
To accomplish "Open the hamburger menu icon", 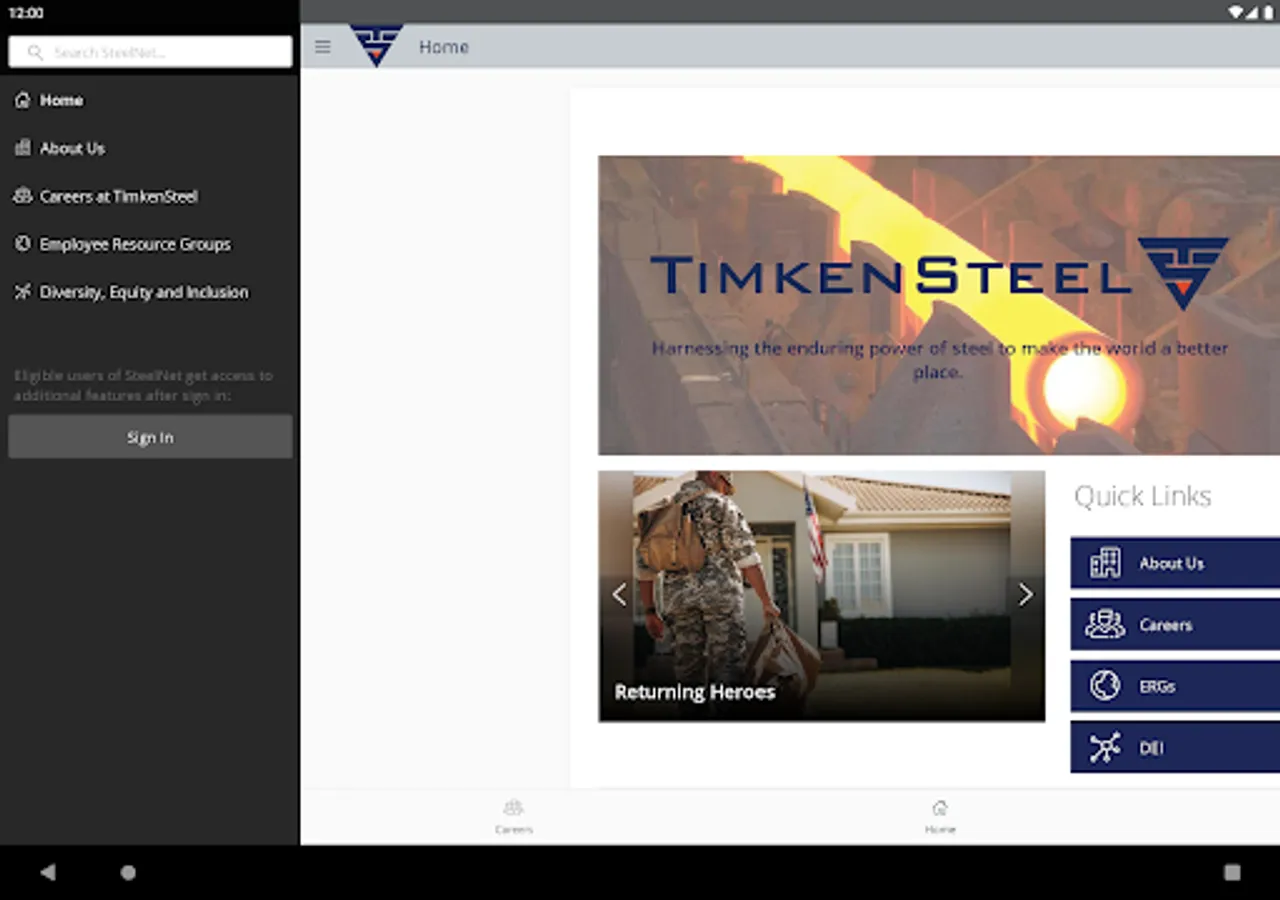I will [322, 47].
